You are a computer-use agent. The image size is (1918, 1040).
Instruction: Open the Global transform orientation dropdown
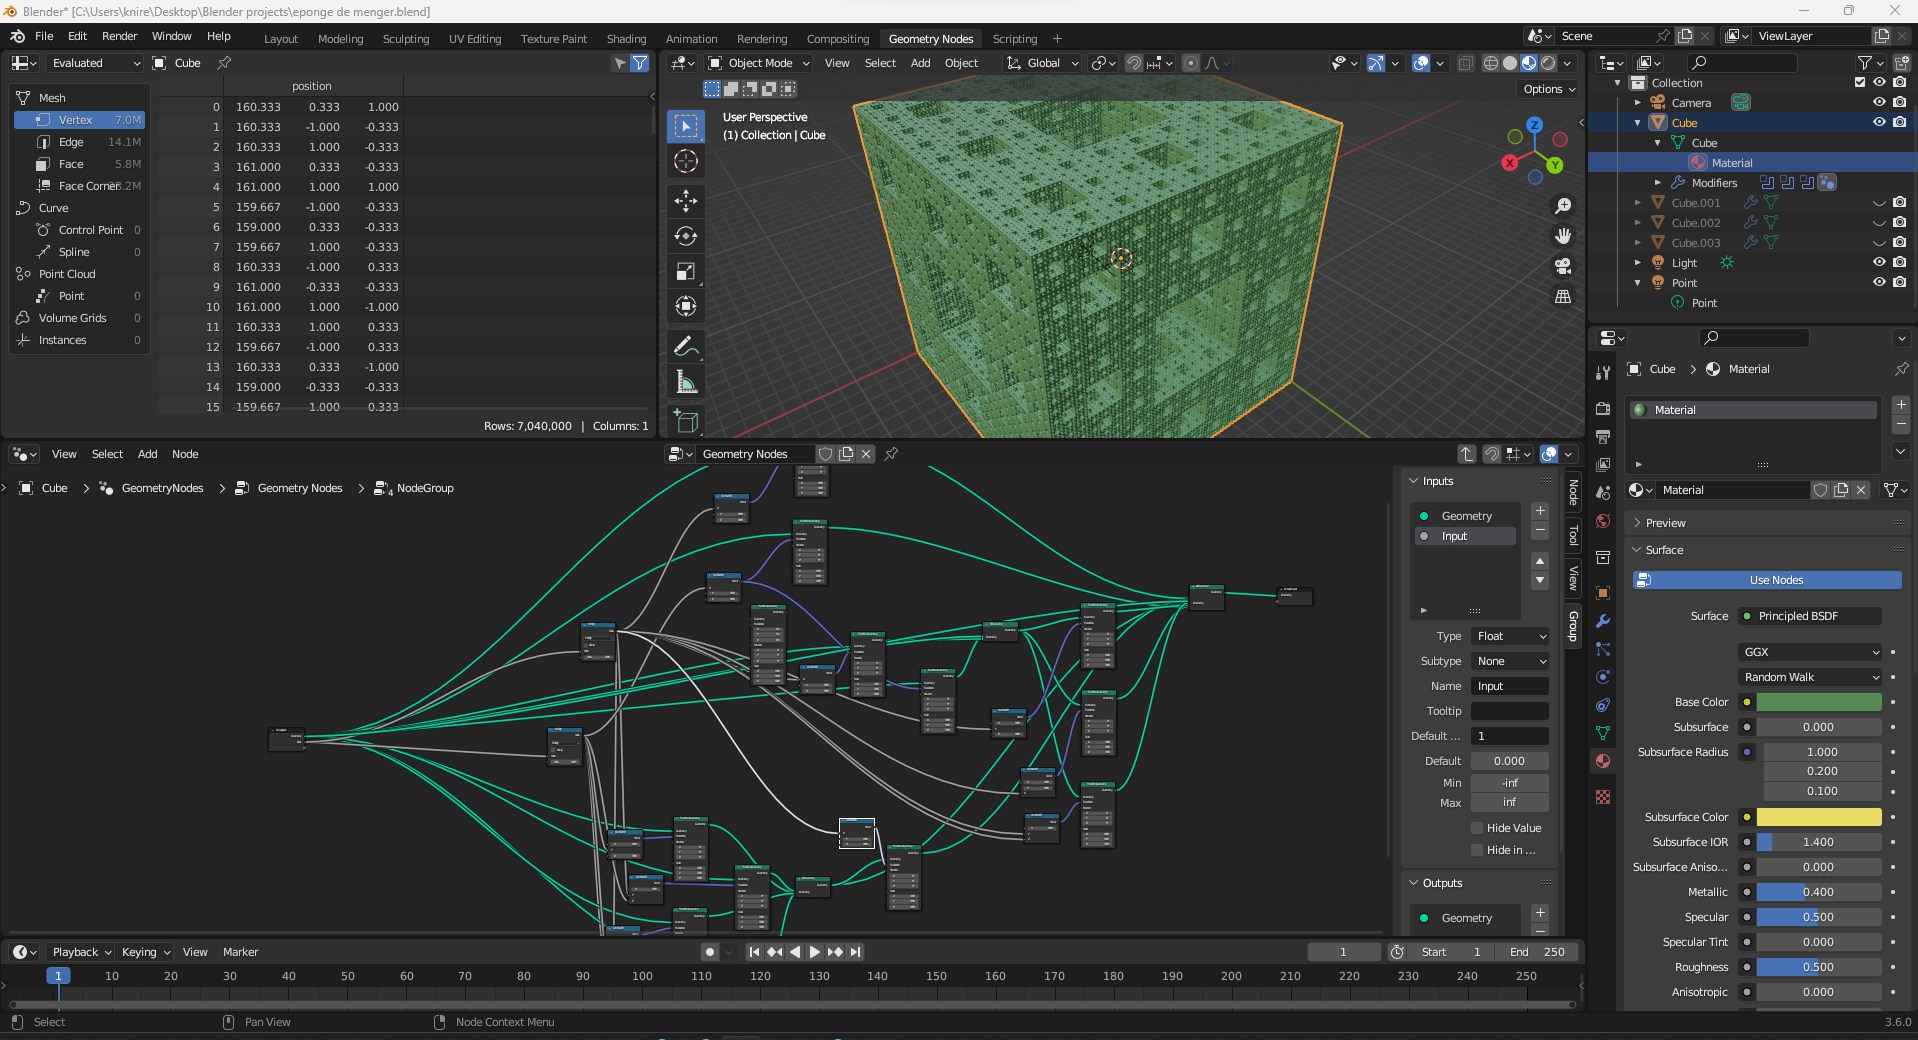click(1043, 63)
